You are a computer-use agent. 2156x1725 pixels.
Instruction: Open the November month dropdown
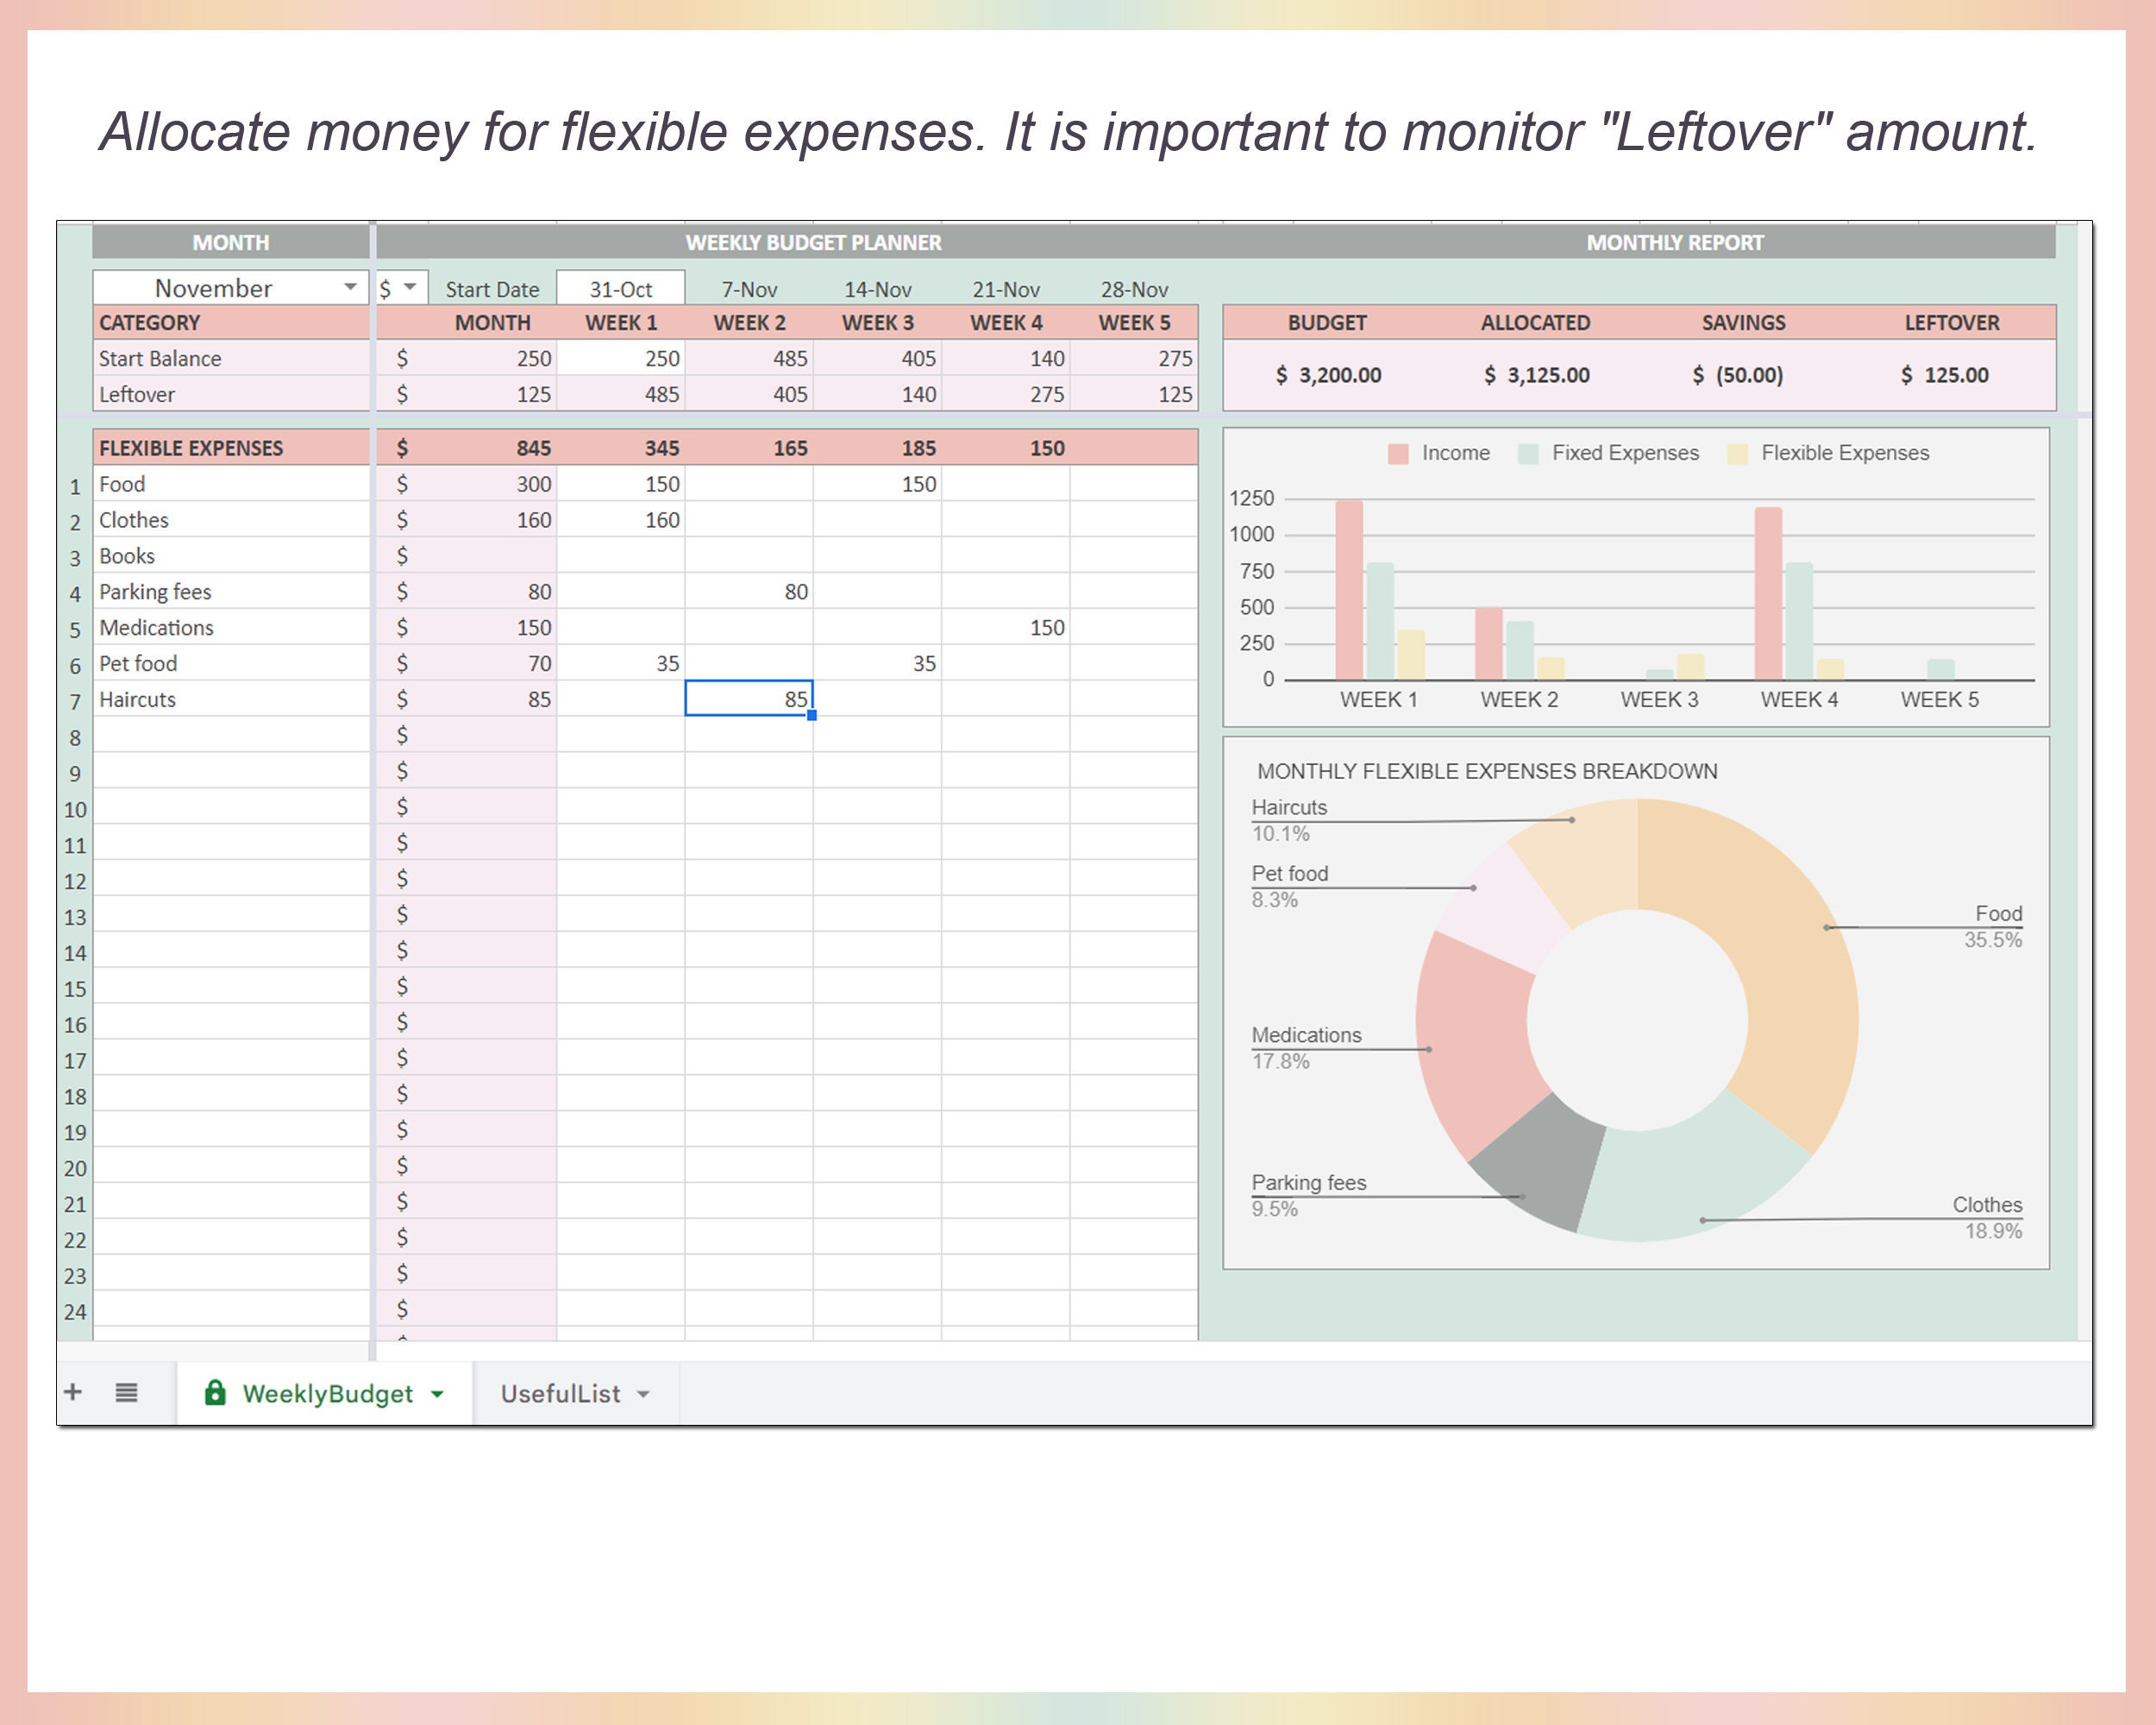352,287
